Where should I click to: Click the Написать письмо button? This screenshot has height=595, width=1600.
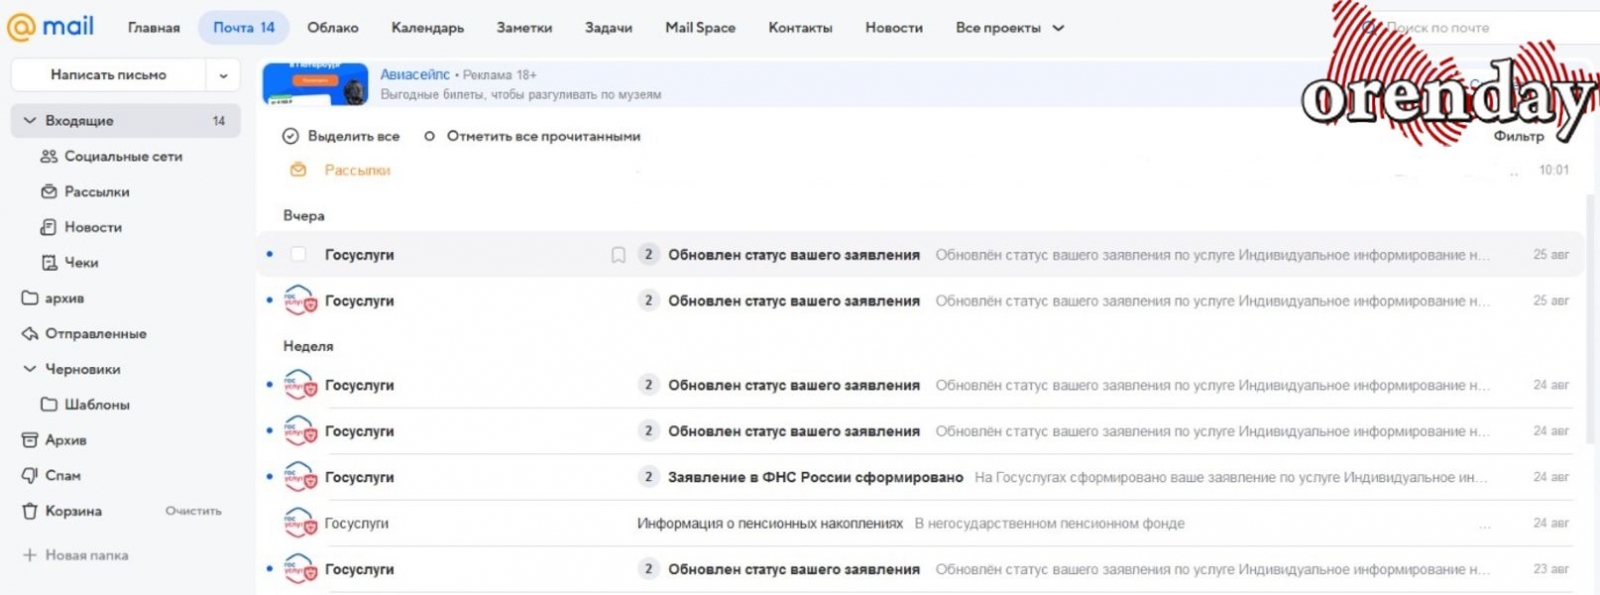click(x=108, y=75)
